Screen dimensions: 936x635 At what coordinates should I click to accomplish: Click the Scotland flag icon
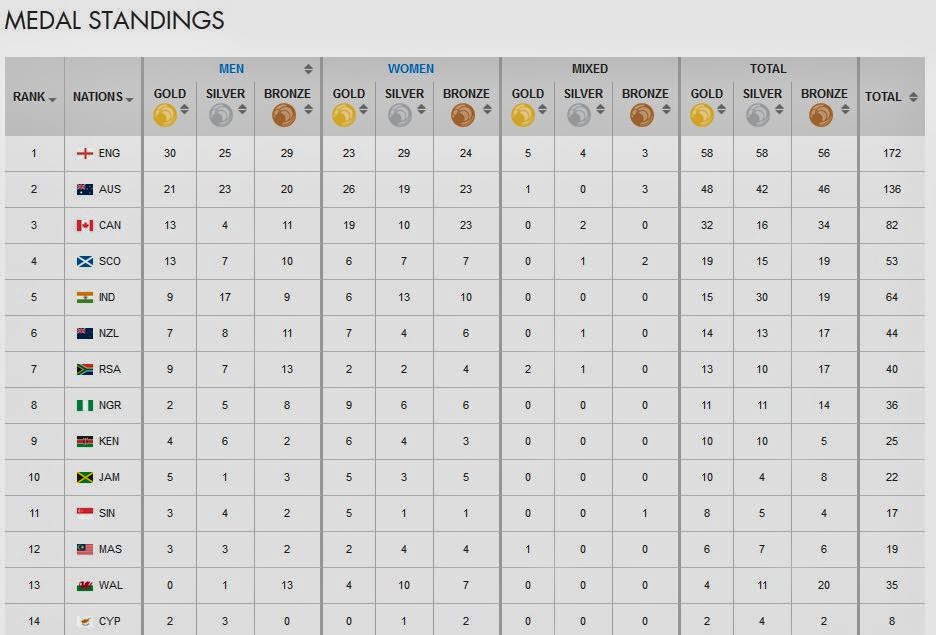point(85,261)
